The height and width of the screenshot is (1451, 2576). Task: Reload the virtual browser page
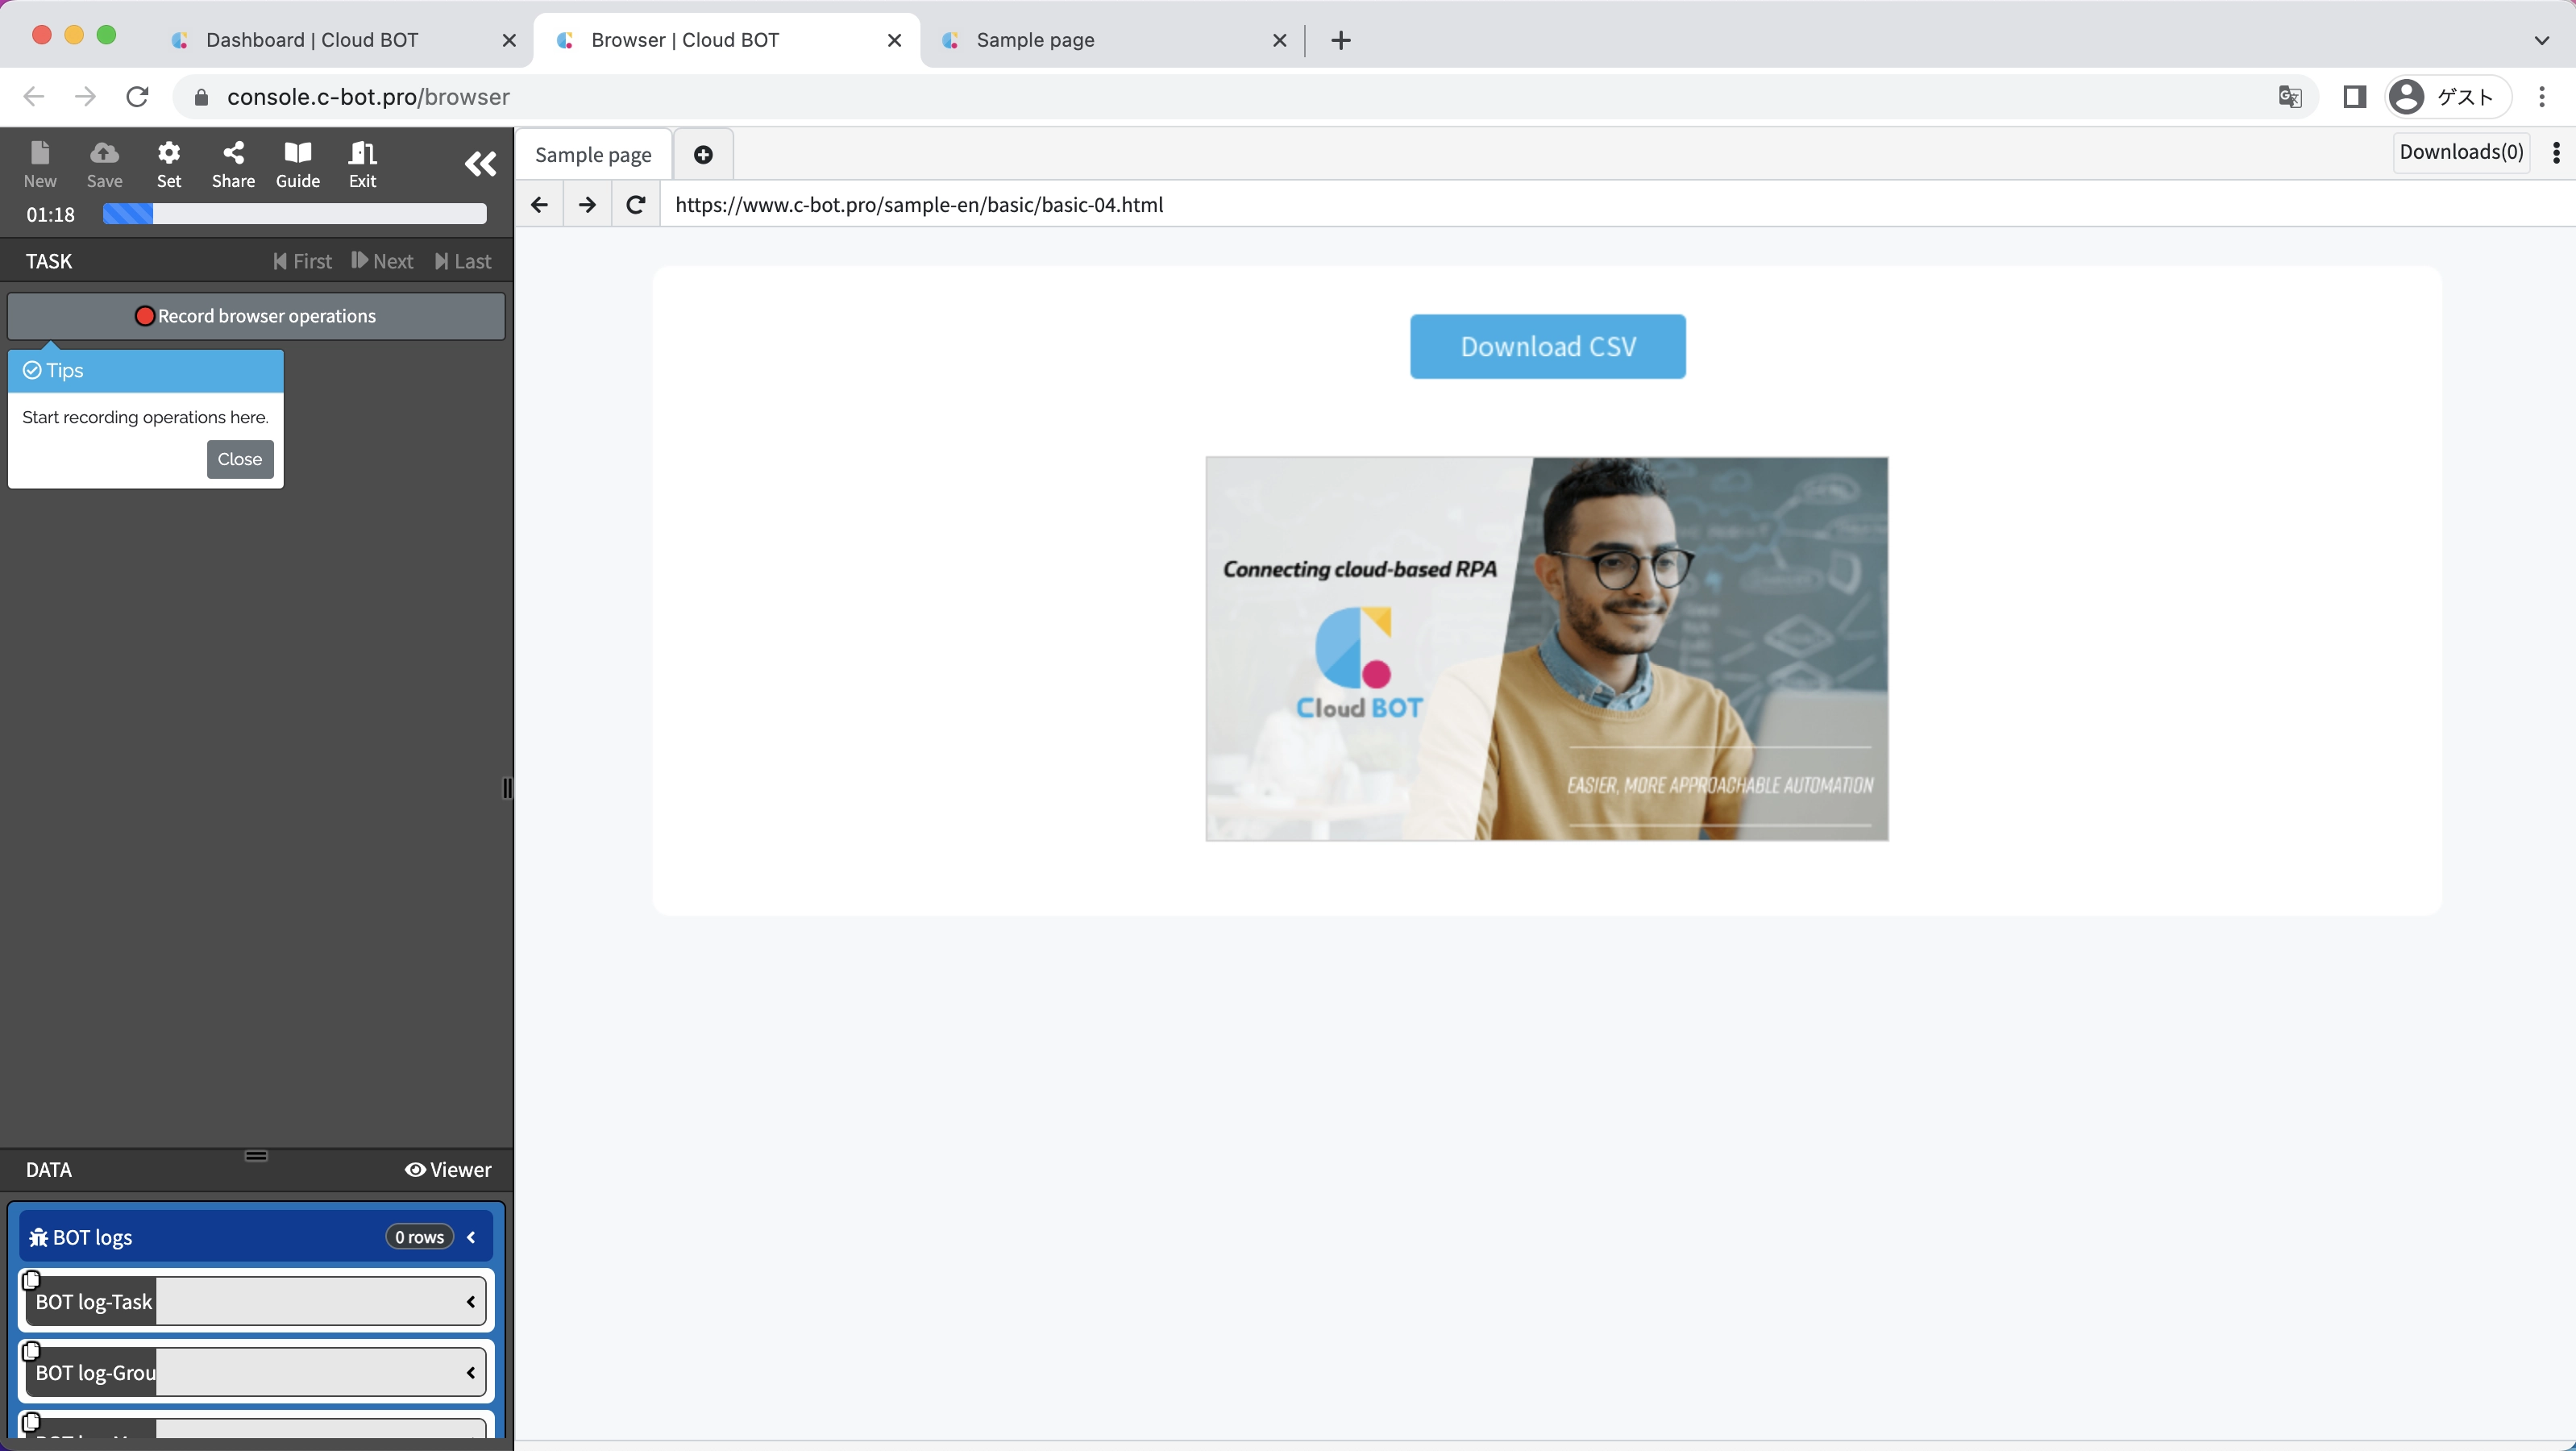click(x=635, y=205)
